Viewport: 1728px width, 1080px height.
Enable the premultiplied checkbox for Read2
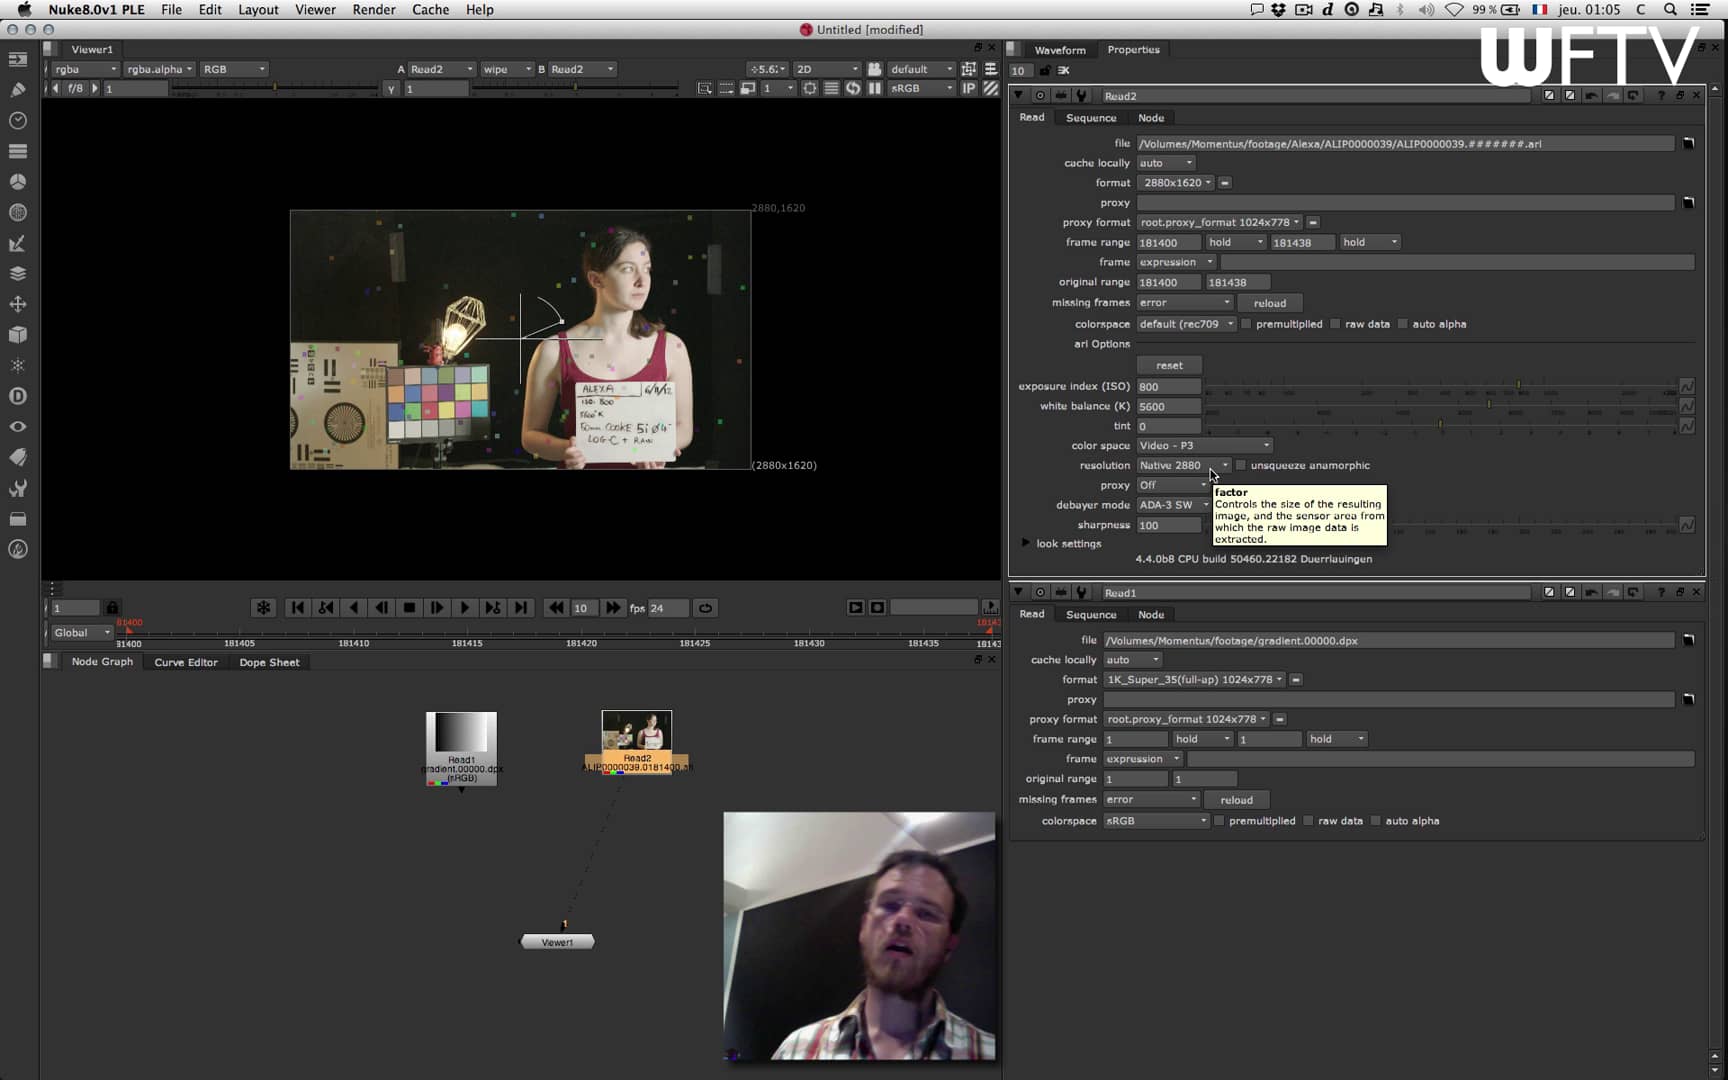[x=1246, y=323]
